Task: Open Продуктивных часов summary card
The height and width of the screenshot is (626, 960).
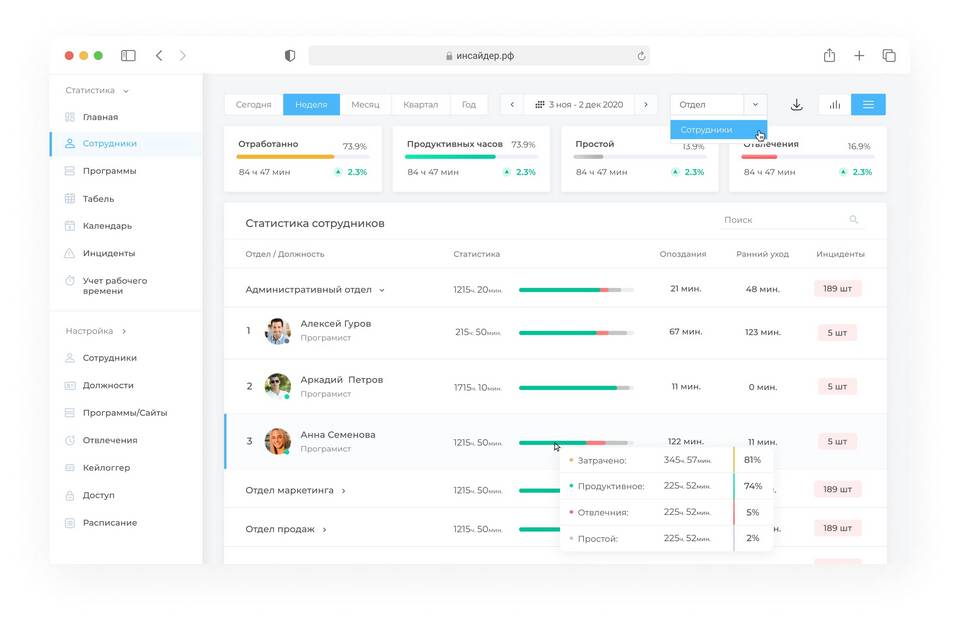Action: tap(471, 159)
